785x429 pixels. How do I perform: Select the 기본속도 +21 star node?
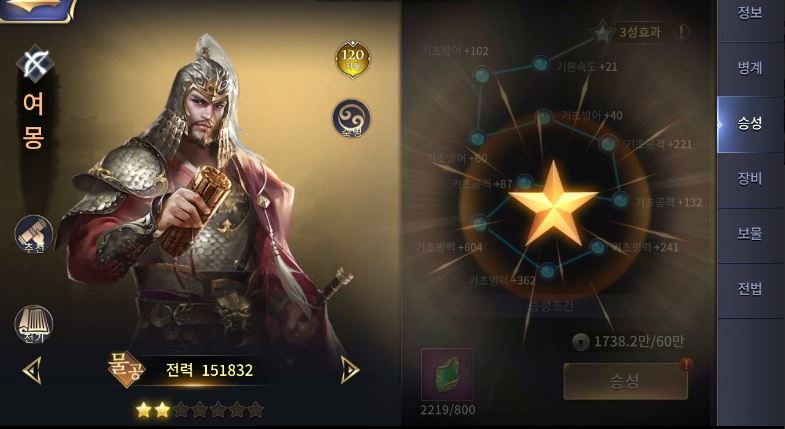click(541, 64)
